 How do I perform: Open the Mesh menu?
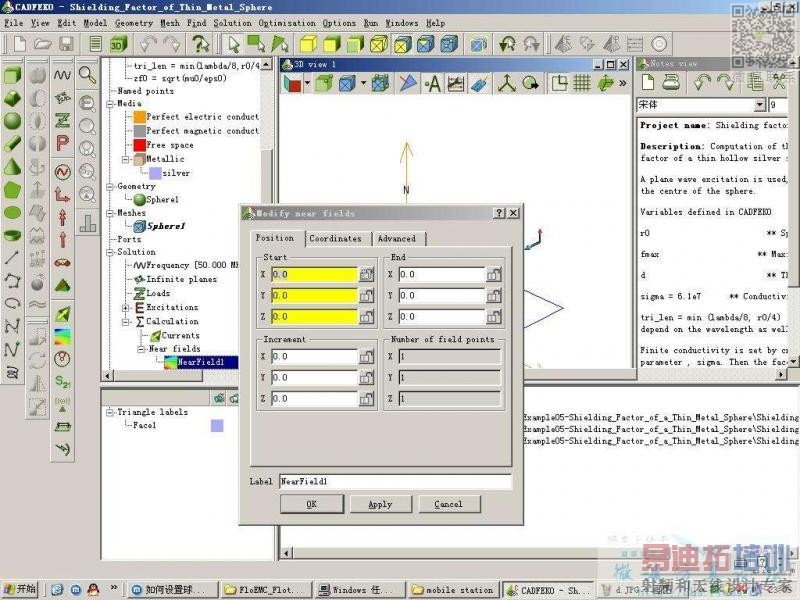pyautogui.click(x=170, y=23)
